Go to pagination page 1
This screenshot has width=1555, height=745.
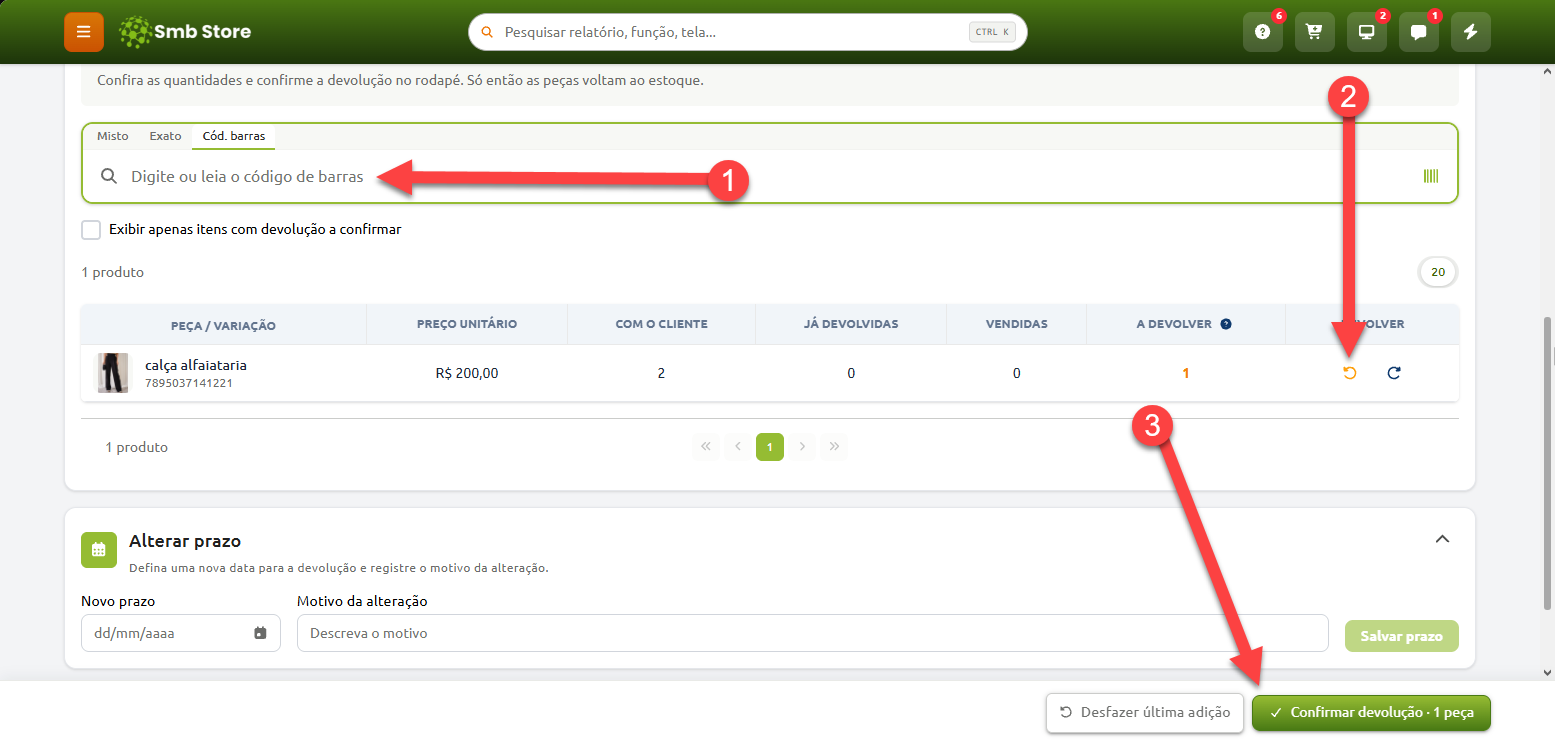click(x=770, y=447)
